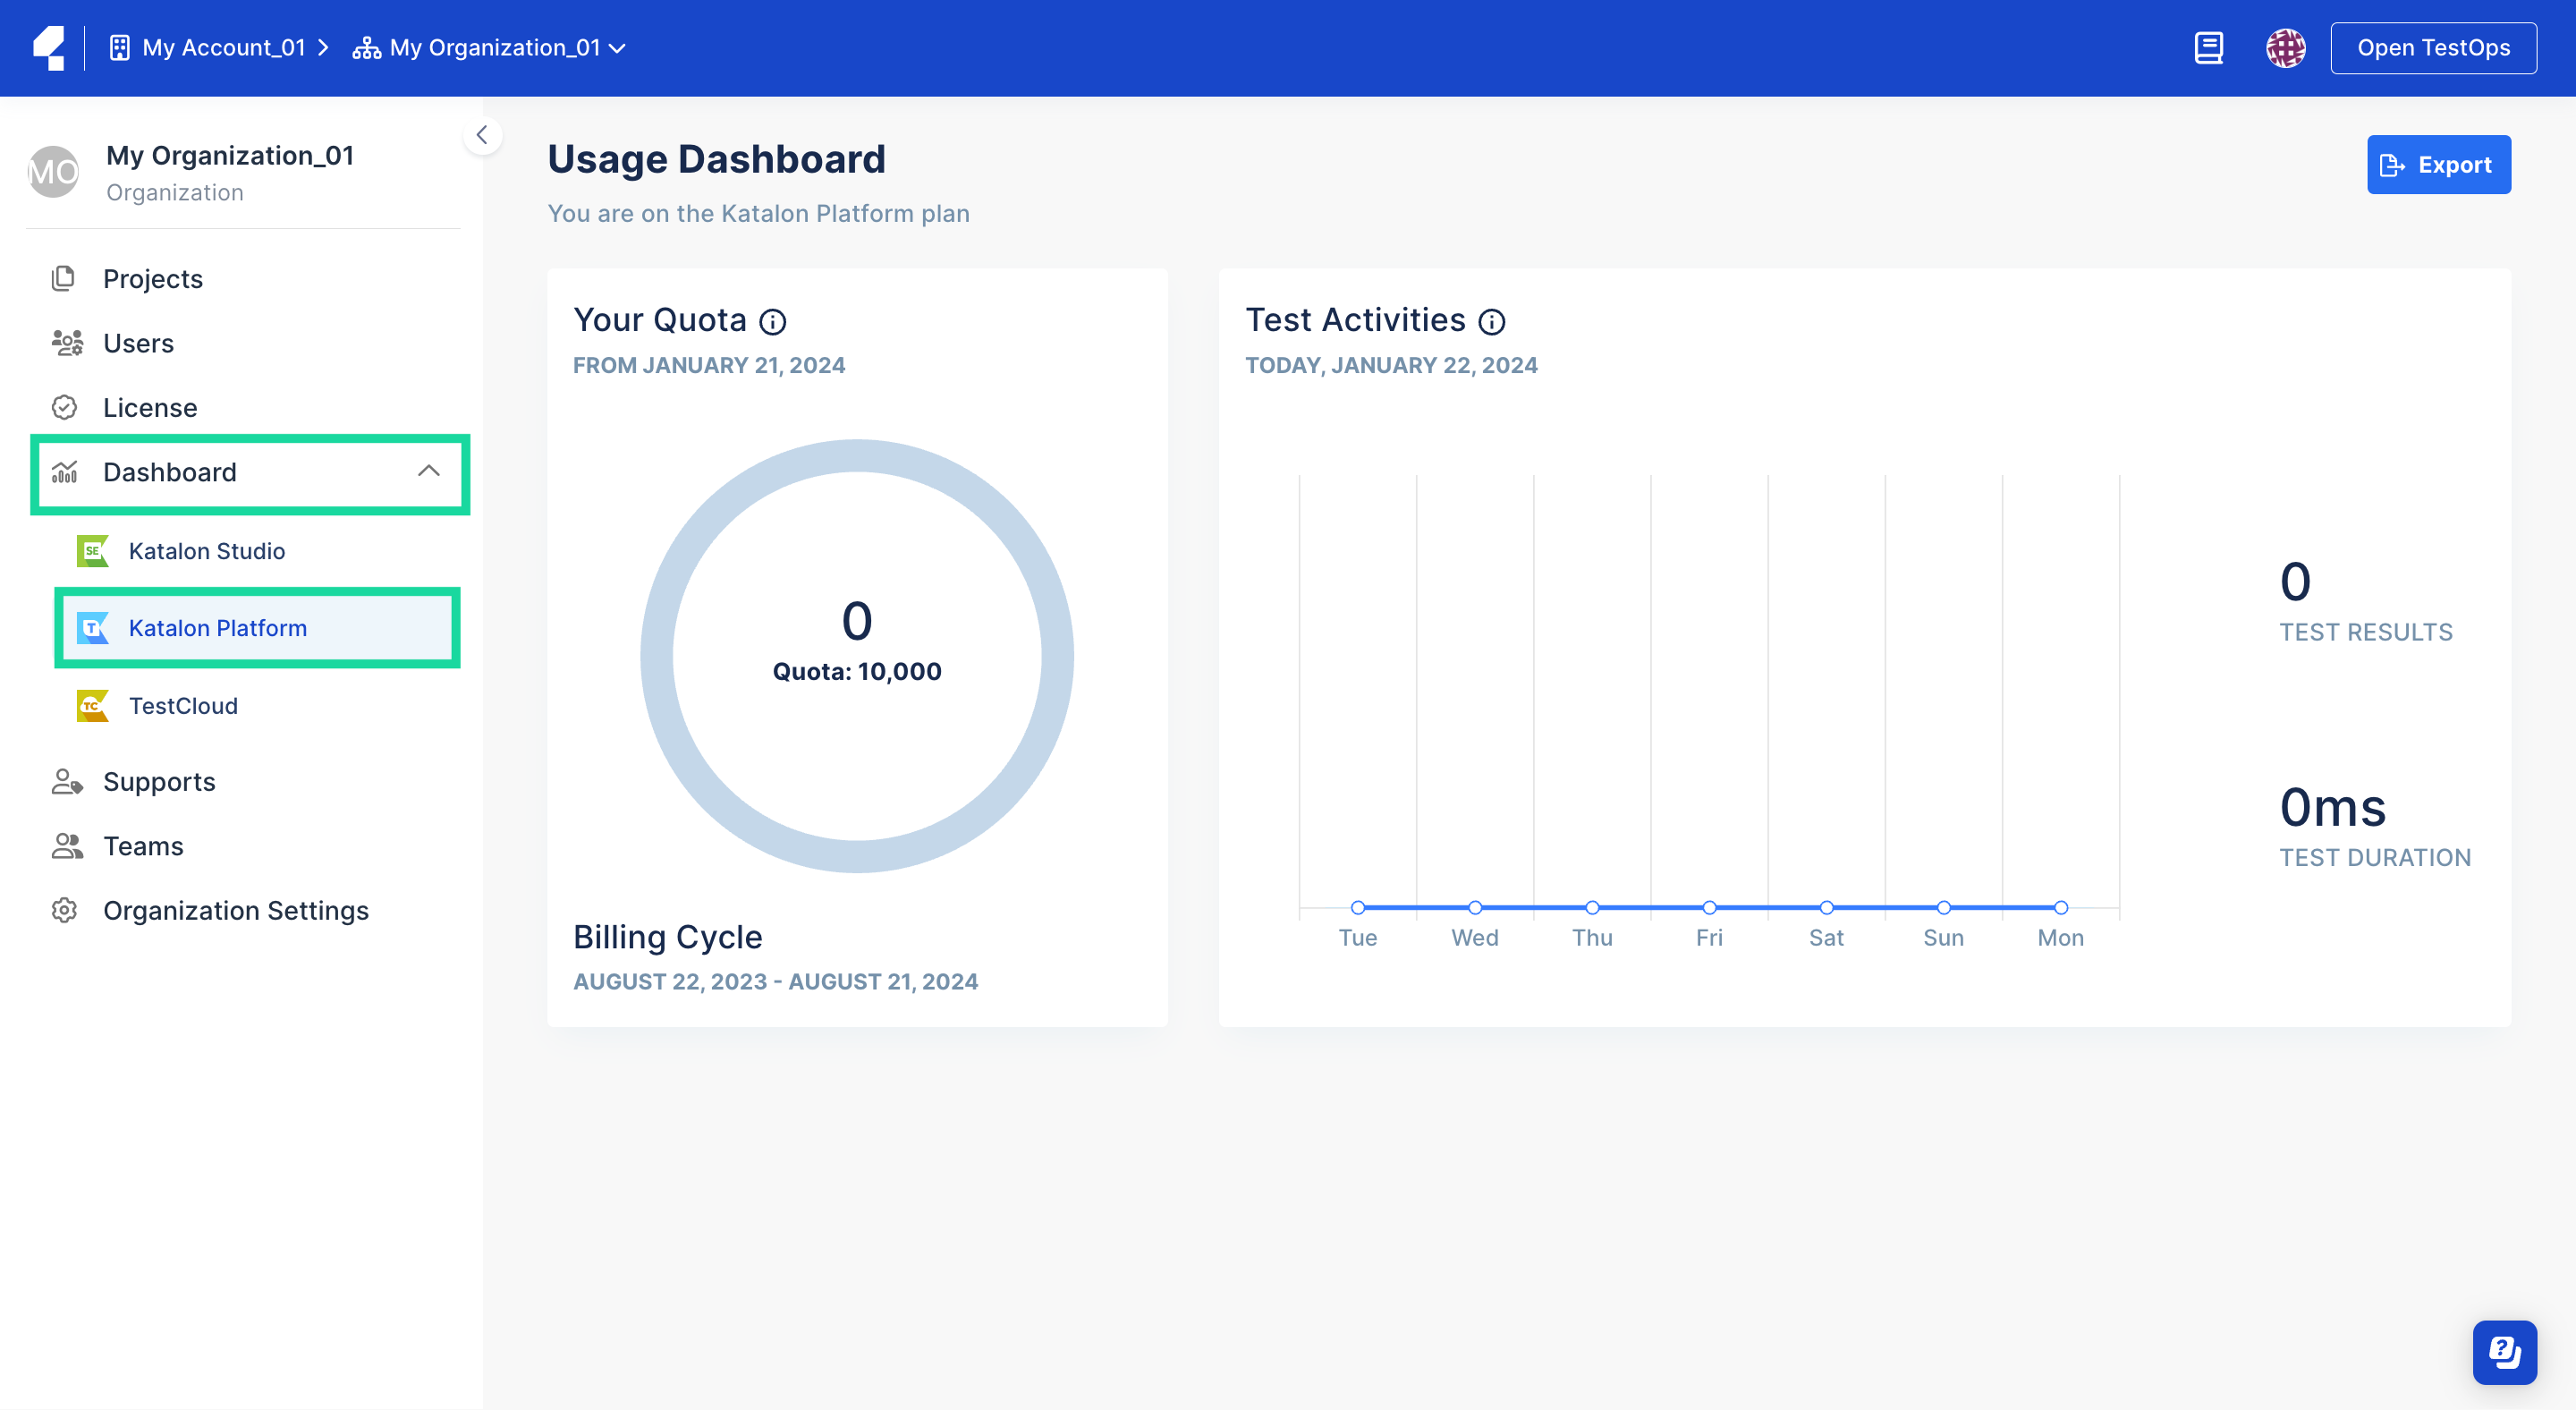Select the License badge icon

(65, 407)
